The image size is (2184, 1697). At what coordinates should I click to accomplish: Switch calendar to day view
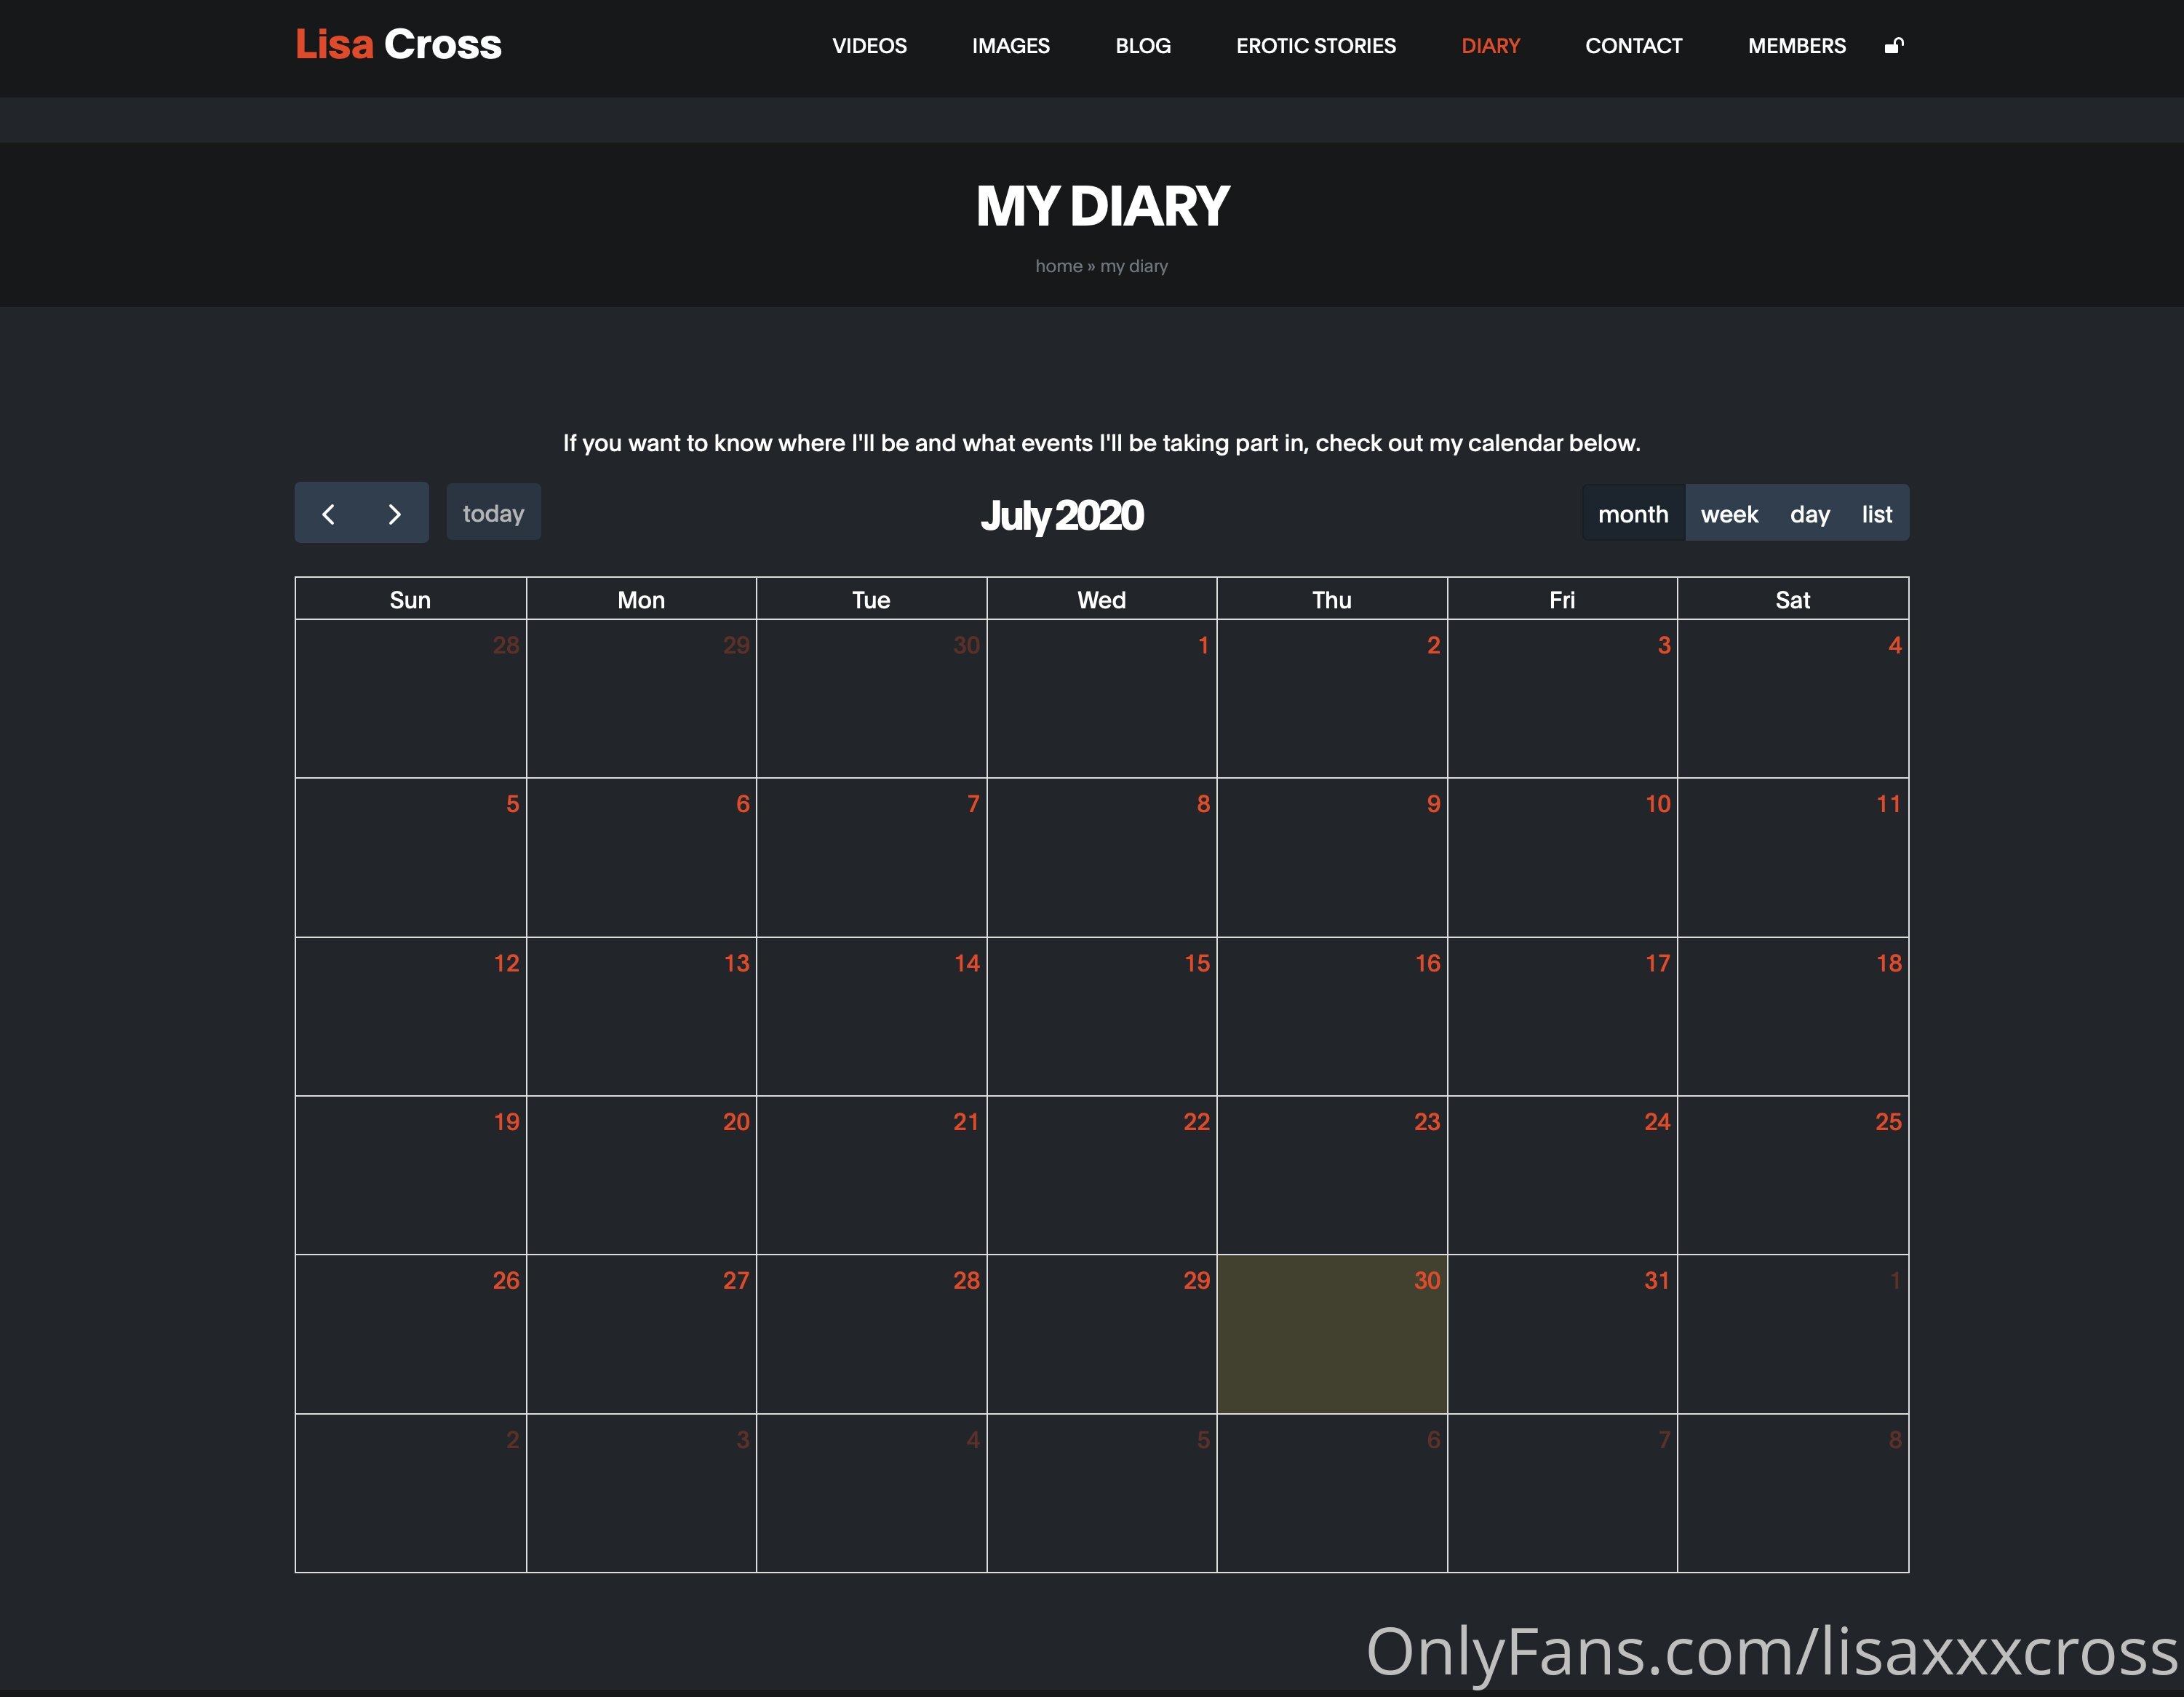click(x=1809, y=514)
